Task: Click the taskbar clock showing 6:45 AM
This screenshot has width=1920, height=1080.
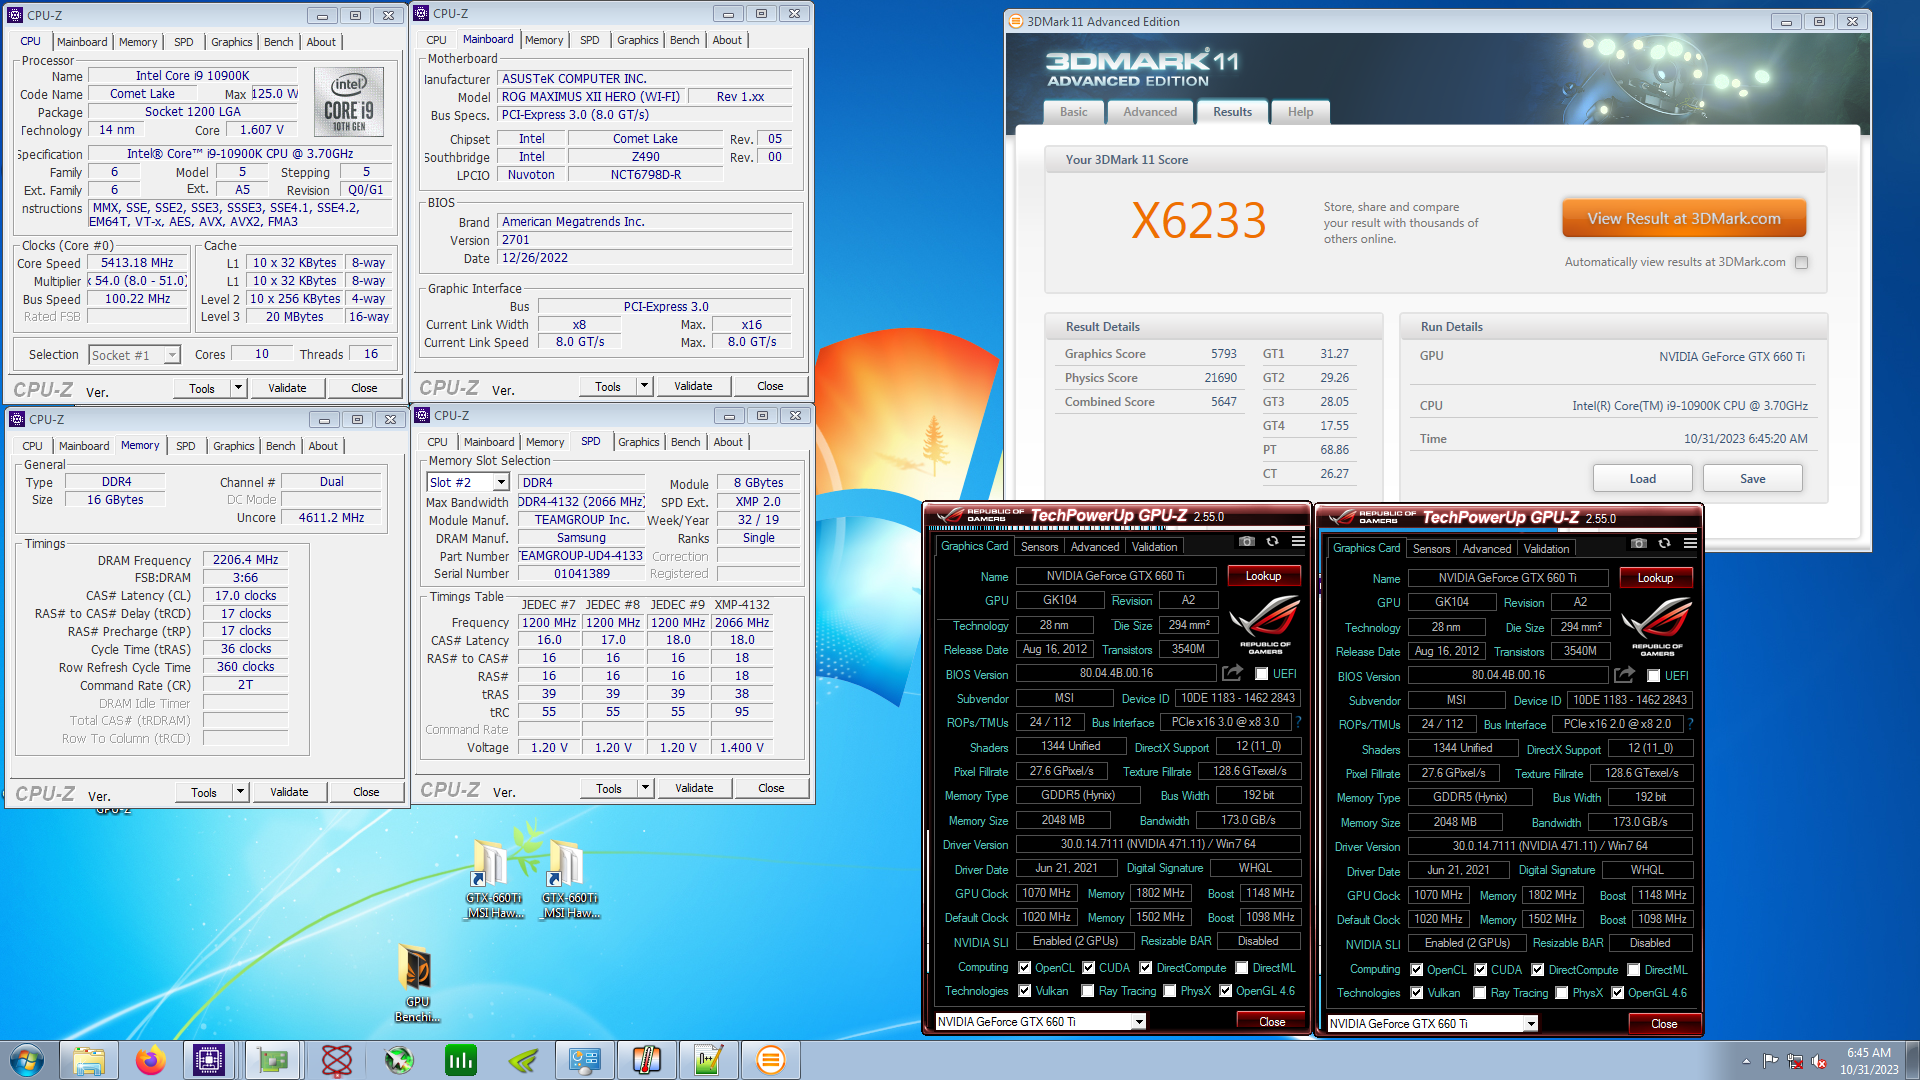Action: point(1868,1061)
